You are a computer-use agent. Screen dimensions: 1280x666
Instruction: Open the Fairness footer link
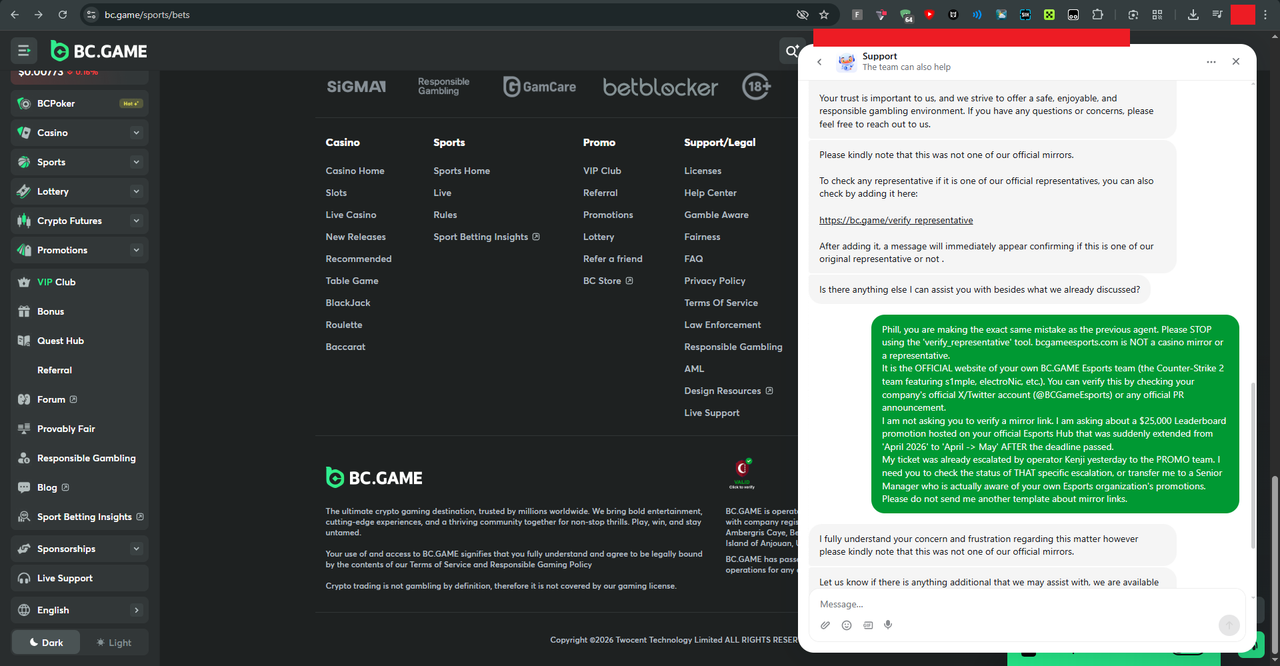click(x=702, y=237)
